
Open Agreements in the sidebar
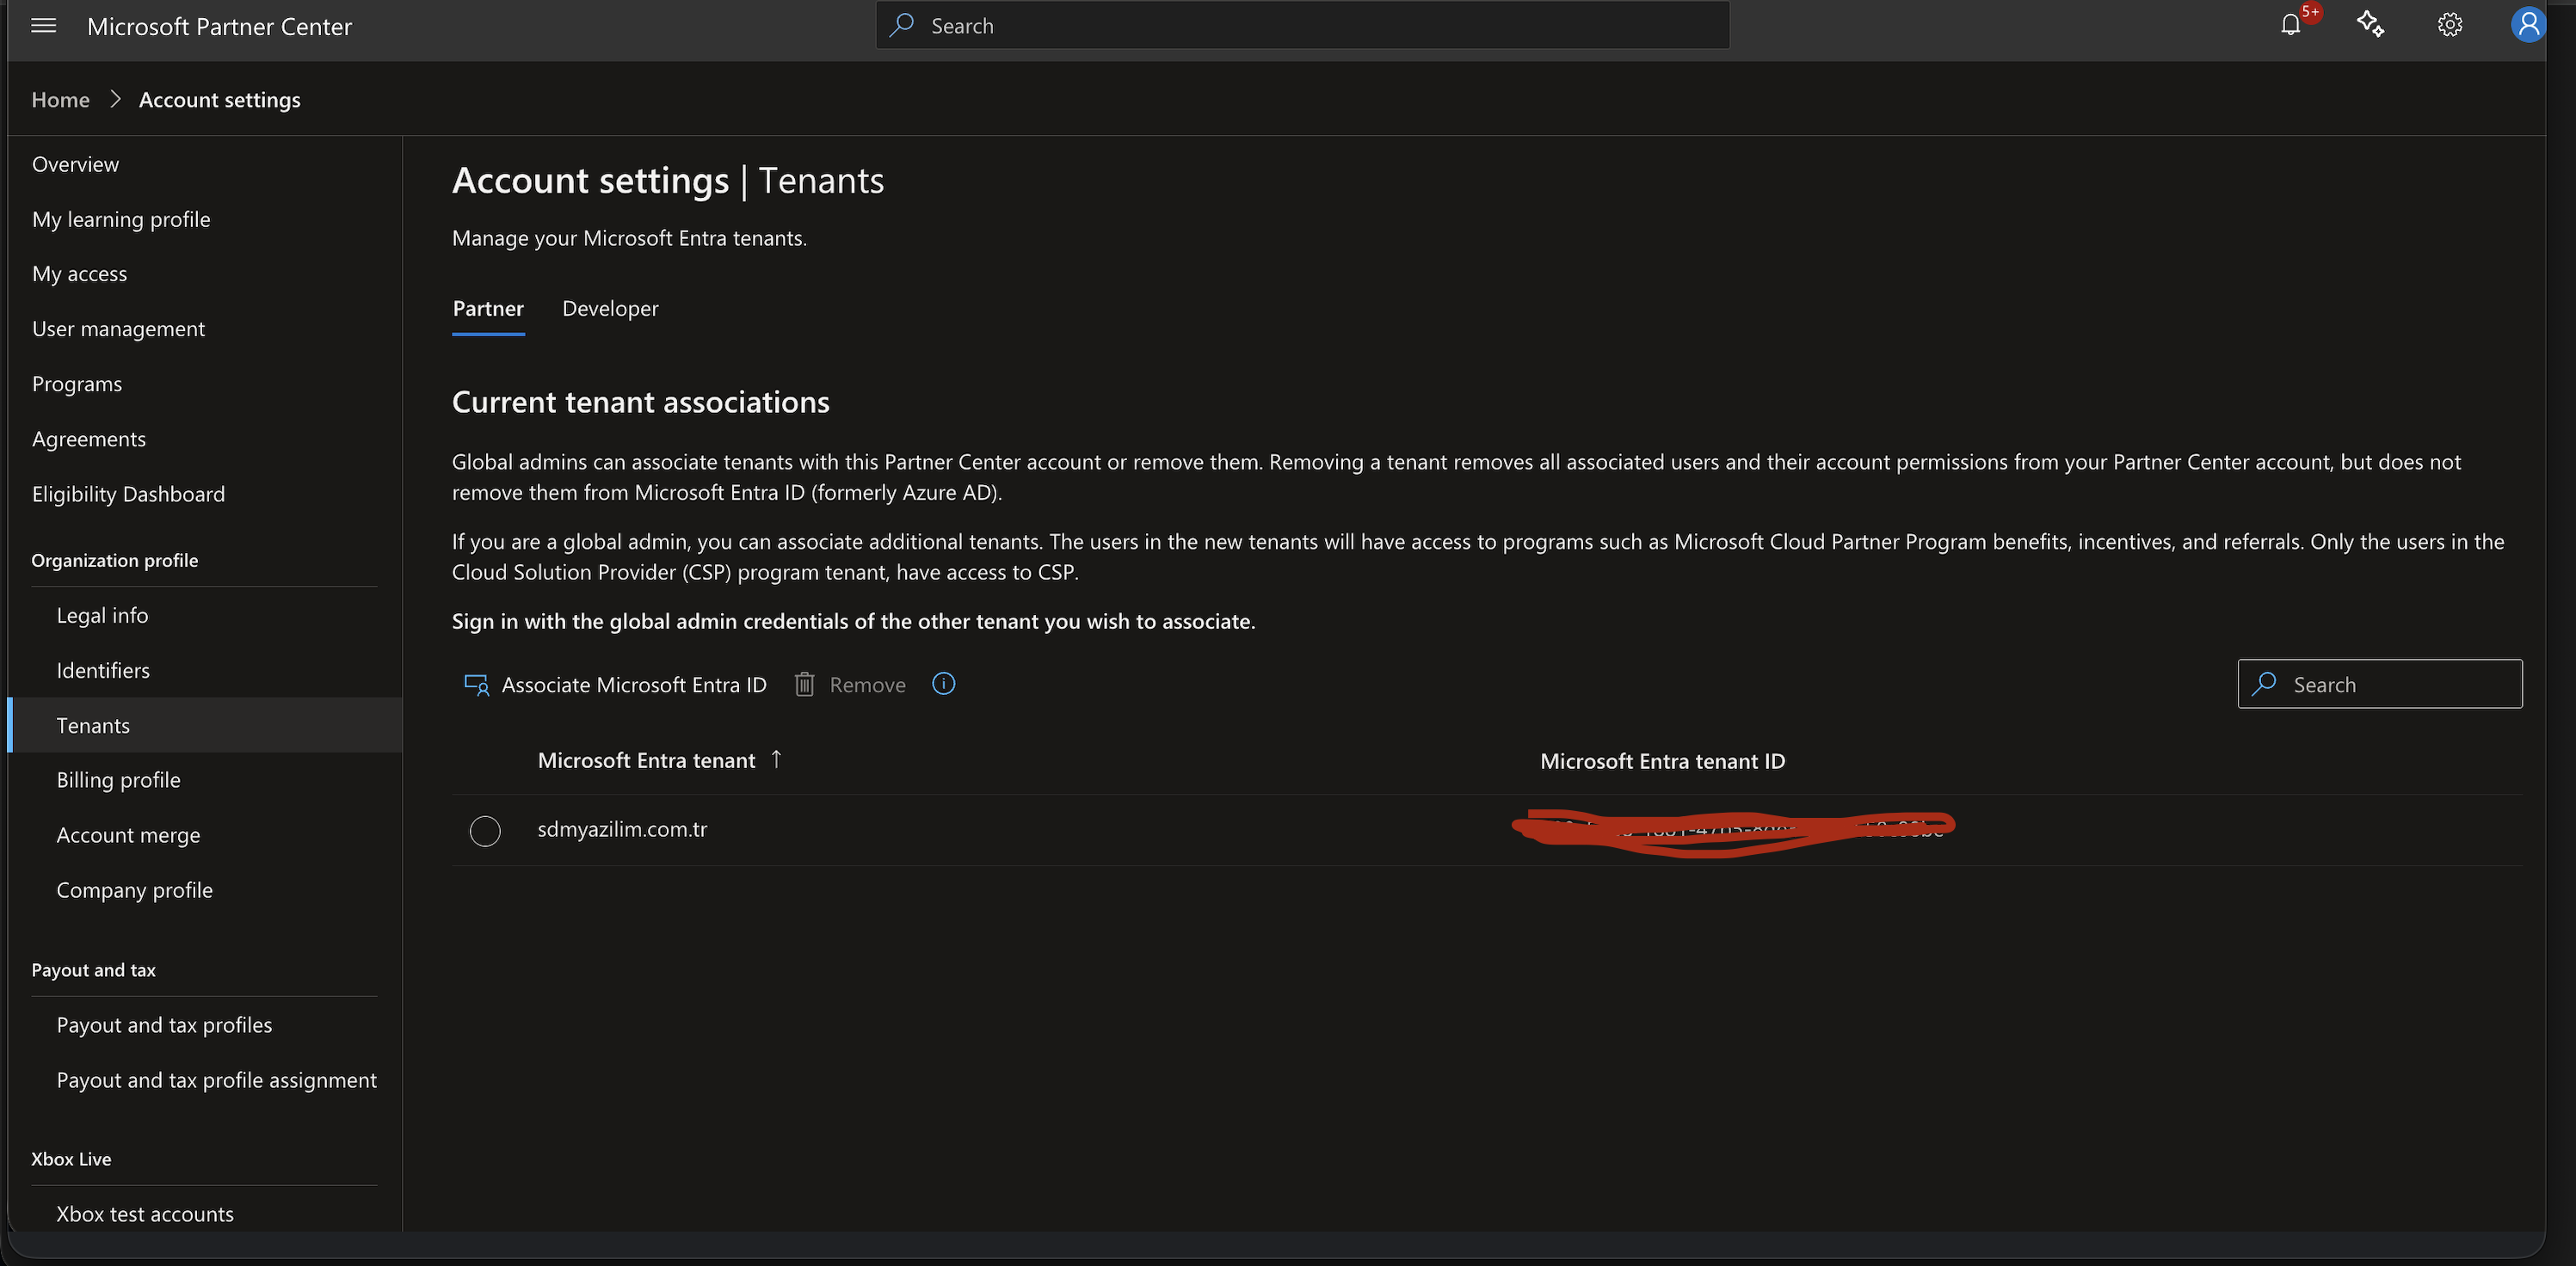[x=89, y=439]
